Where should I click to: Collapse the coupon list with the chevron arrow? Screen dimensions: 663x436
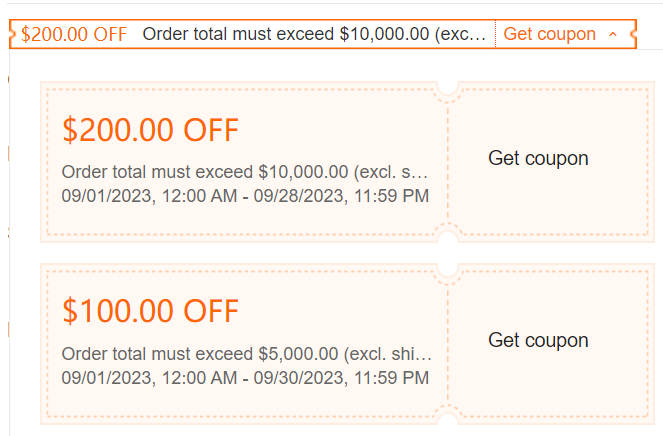(x=613, y=35)
